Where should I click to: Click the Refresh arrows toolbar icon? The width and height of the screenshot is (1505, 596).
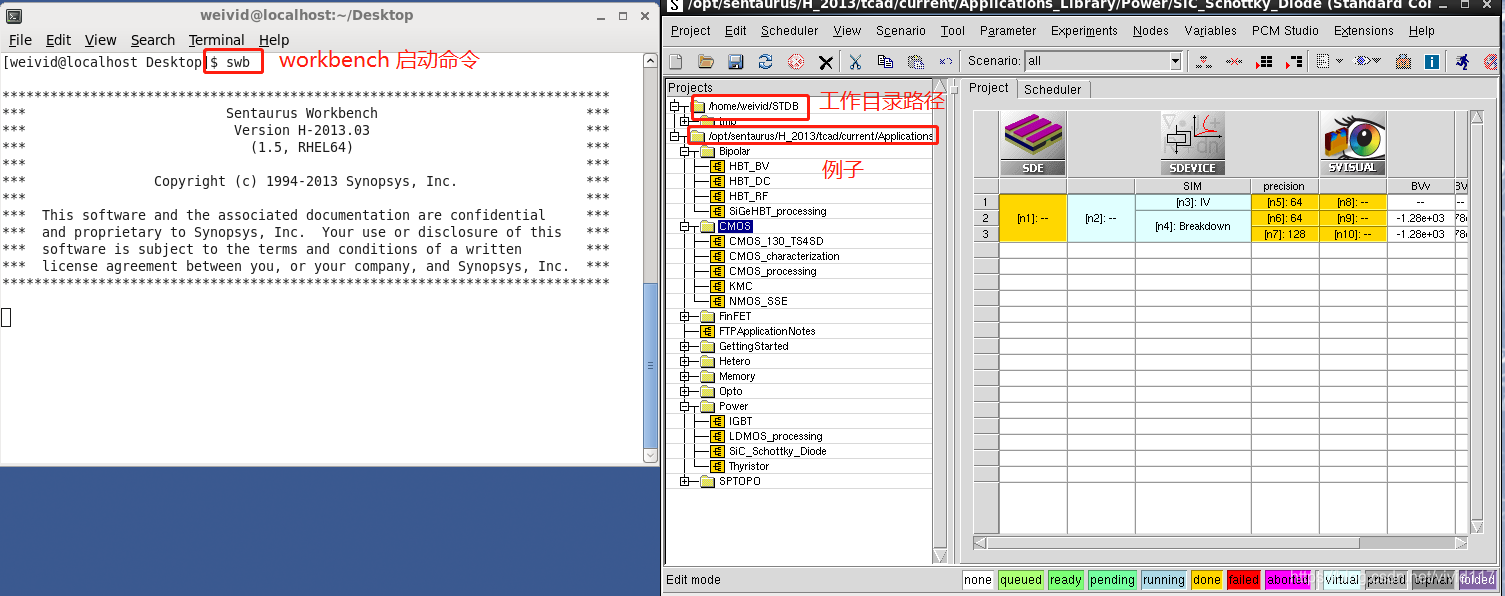pyautogui.click(x=765, y=62)
